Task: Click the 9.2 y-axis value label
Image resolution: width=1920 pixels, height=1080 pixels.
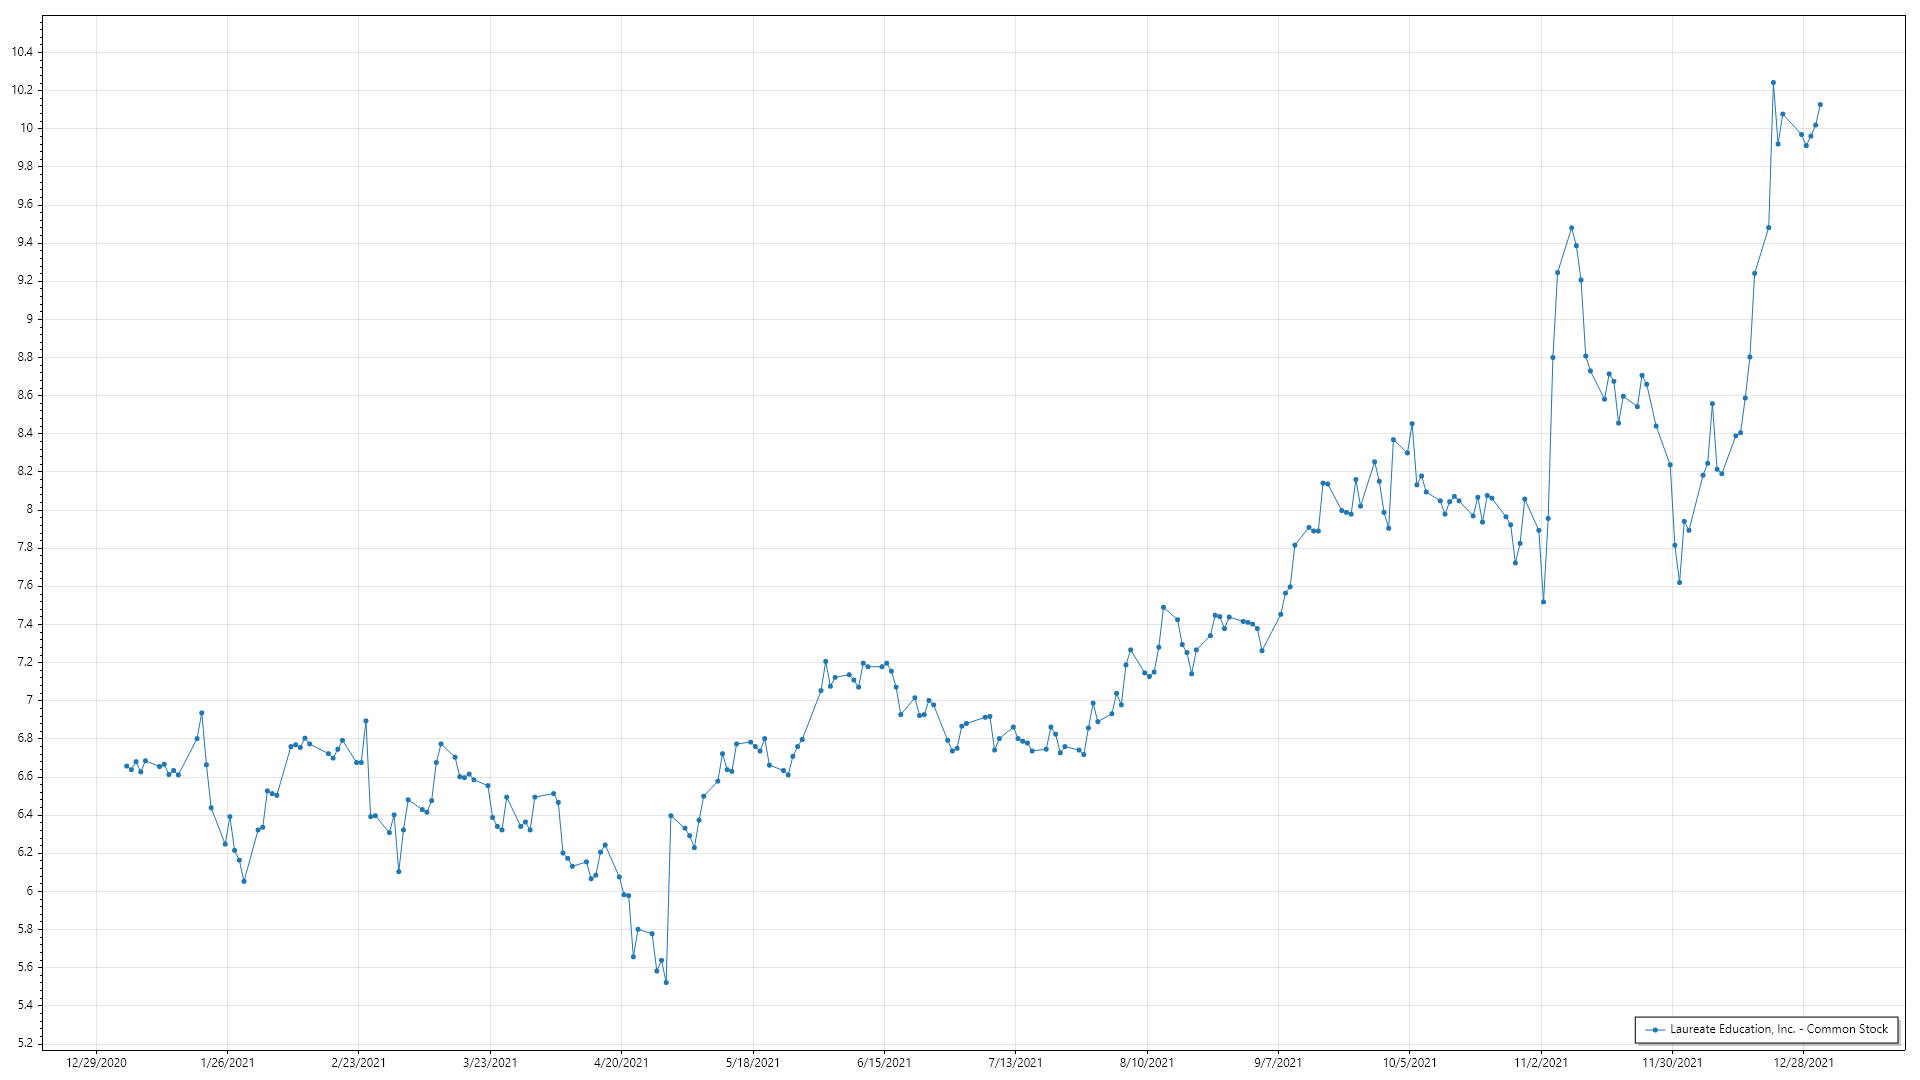Action: coord(25,281)
